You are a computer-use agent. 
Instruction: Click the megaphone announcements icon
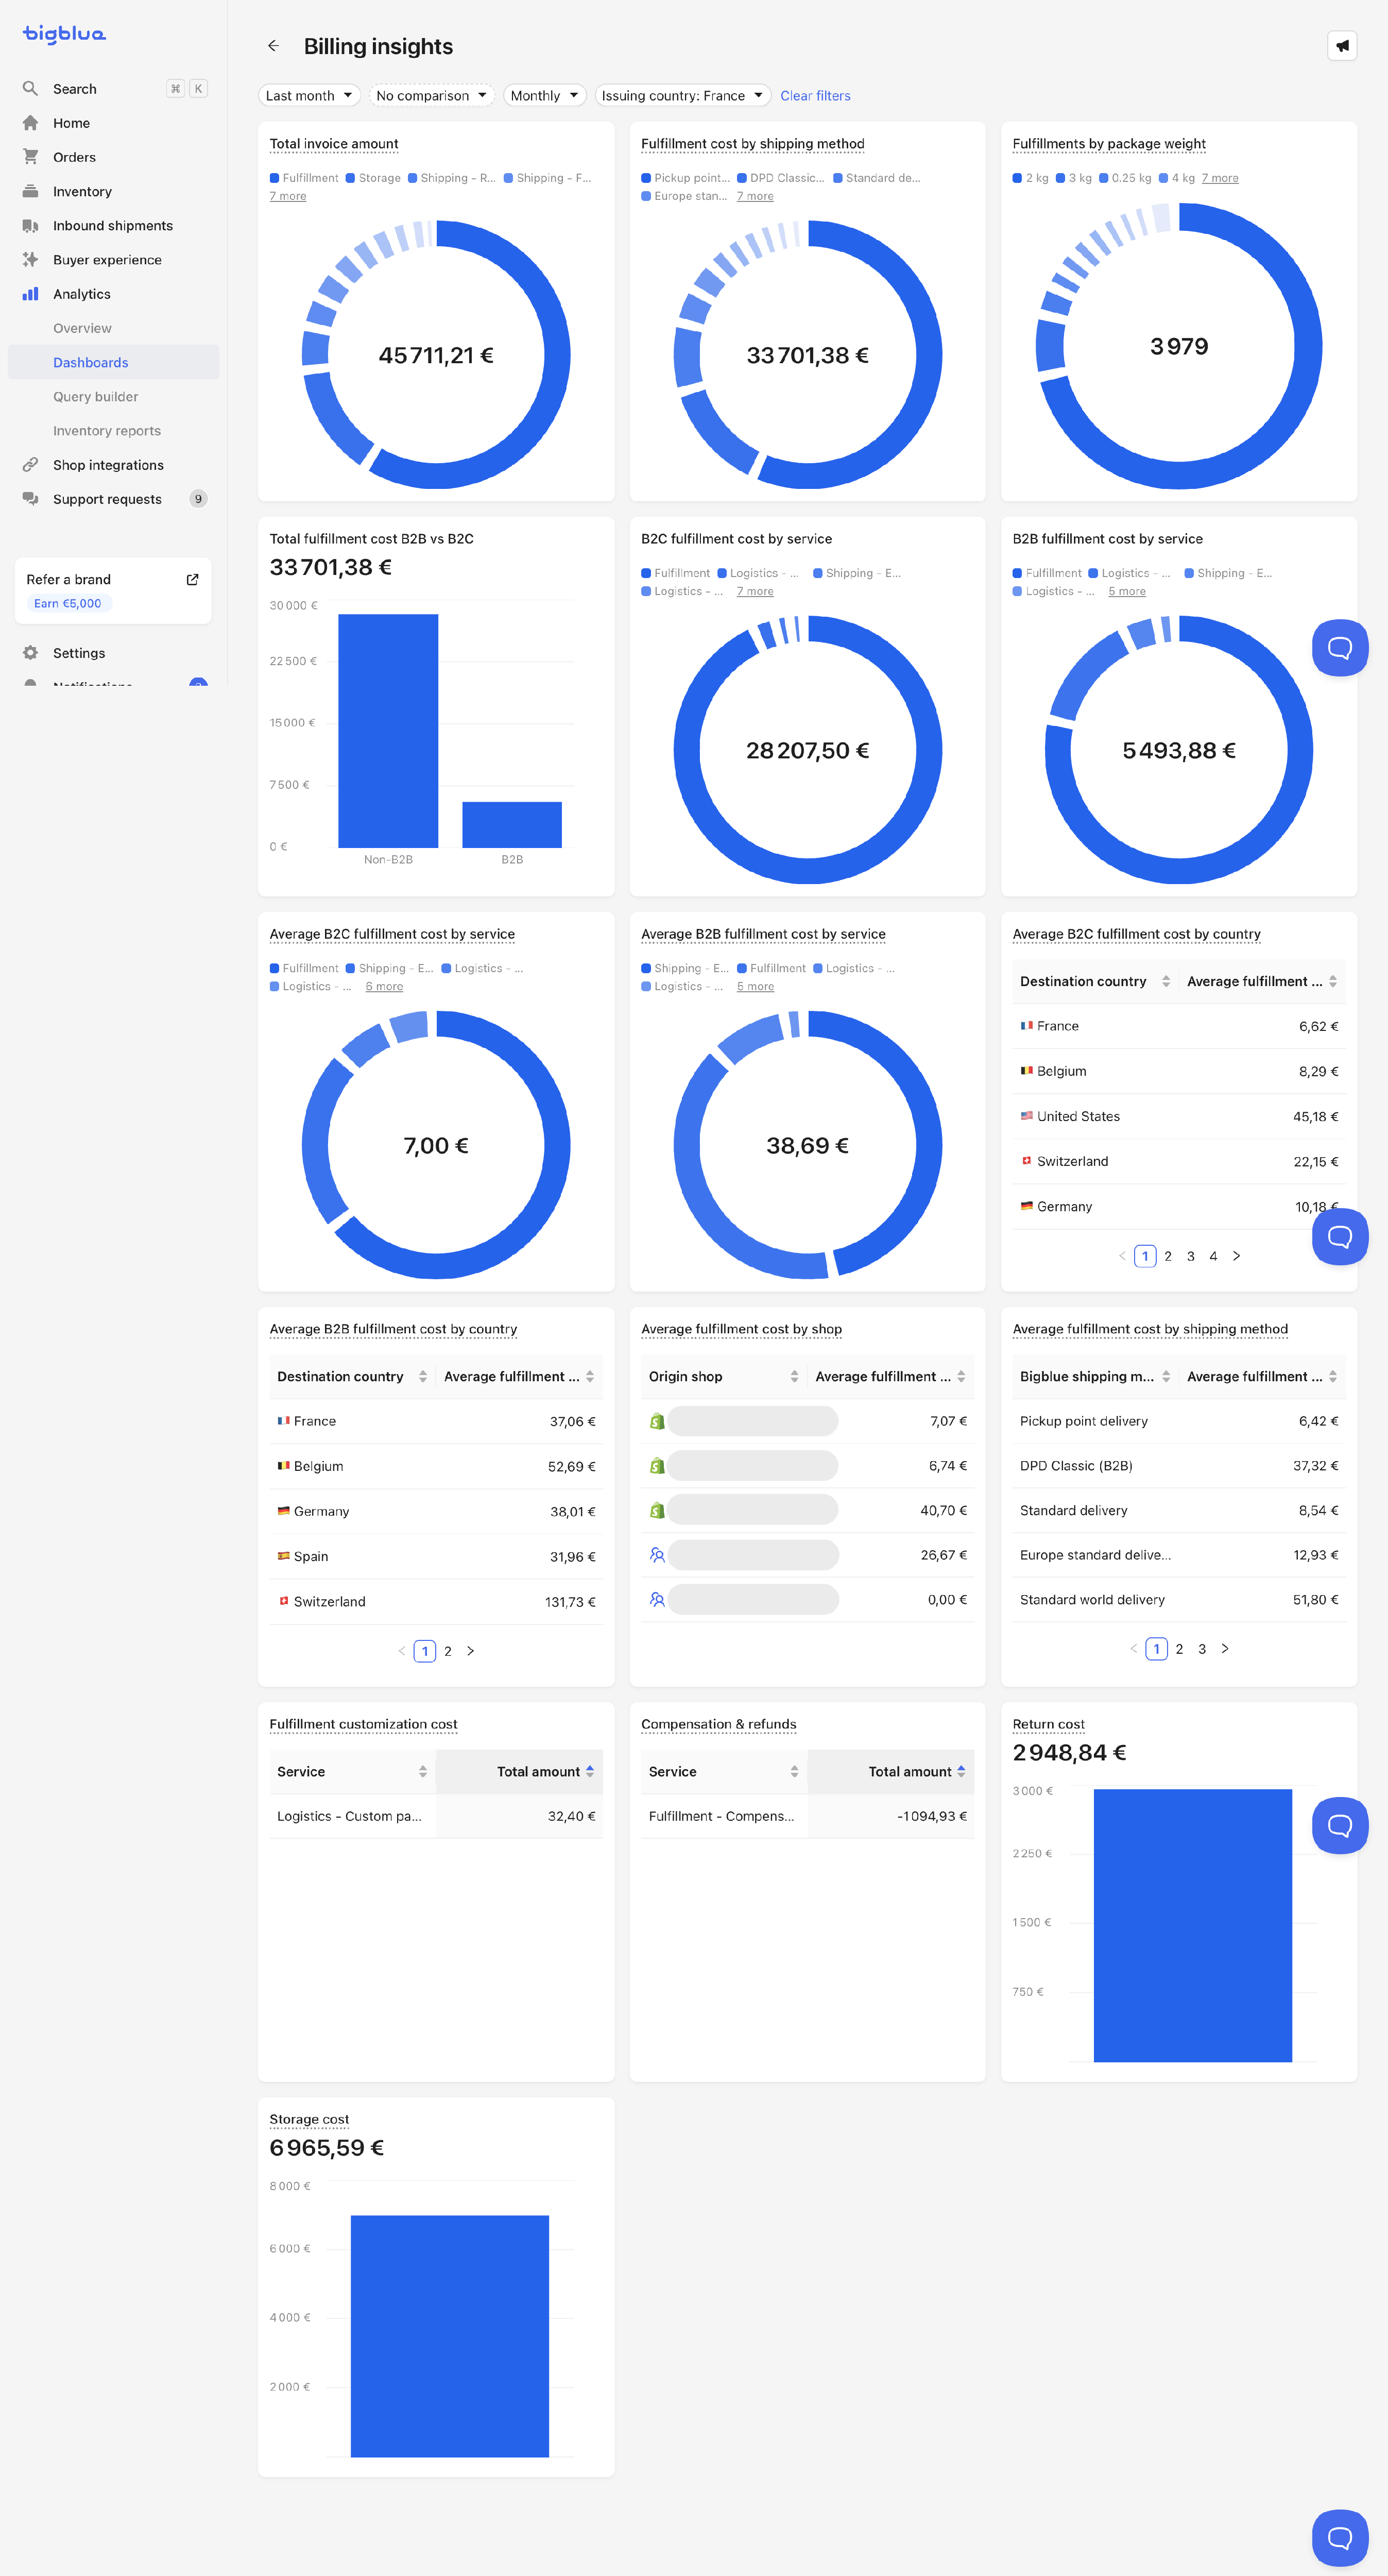tap(1341, 46)
